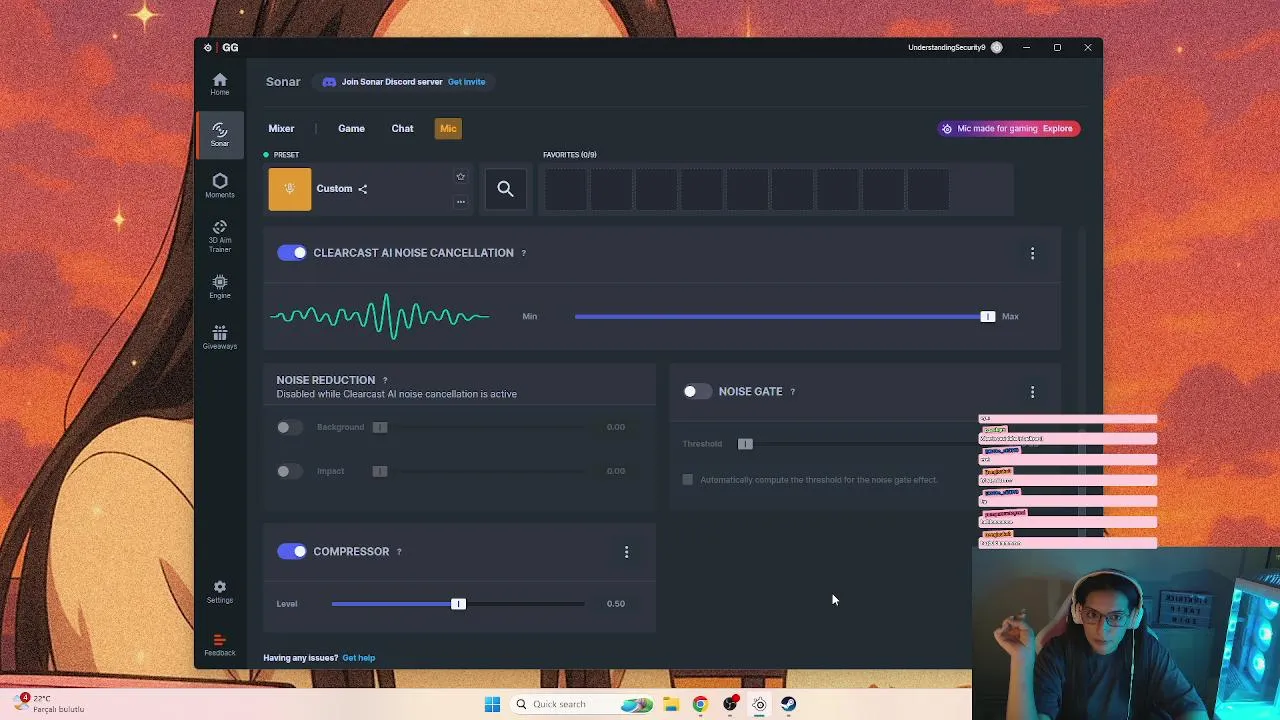
Task: Switch to the Chat tab
Action: click(x=402, y=129)
